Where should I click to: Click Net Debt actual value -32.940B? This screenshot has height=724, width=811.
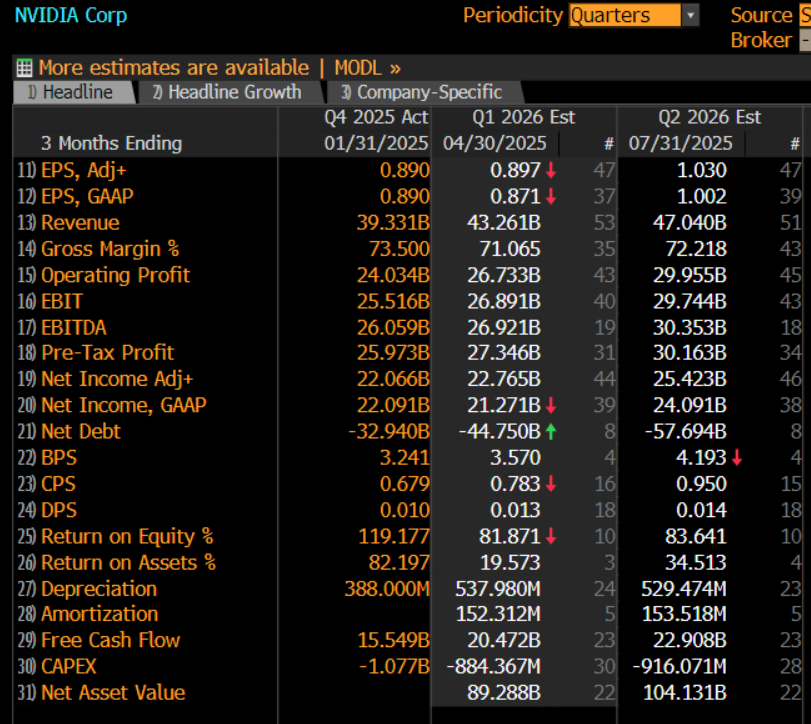pos(389,431)
